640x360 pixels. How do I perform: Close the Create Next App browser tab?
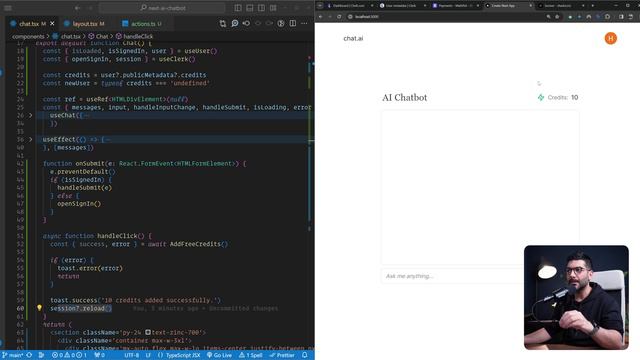pos(531,6)
